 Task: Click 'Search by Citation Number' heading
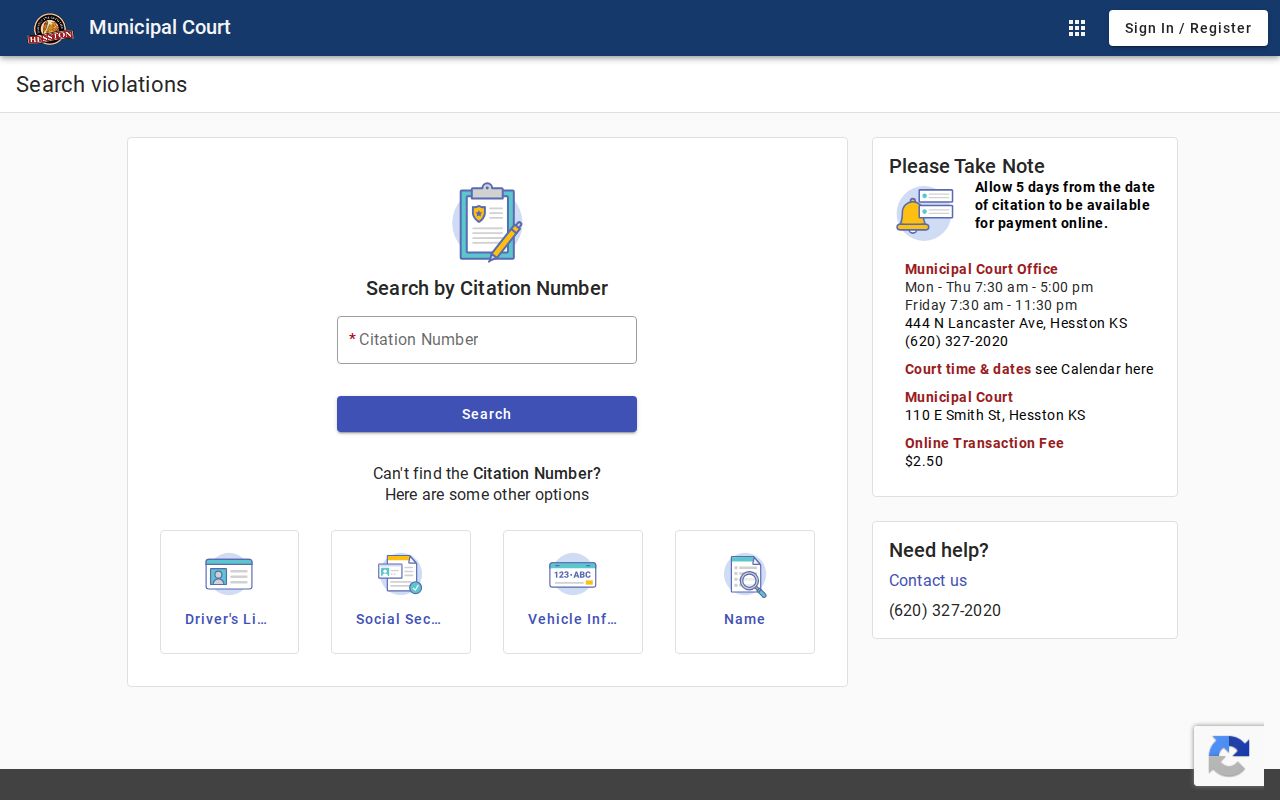tap(487, 288)
